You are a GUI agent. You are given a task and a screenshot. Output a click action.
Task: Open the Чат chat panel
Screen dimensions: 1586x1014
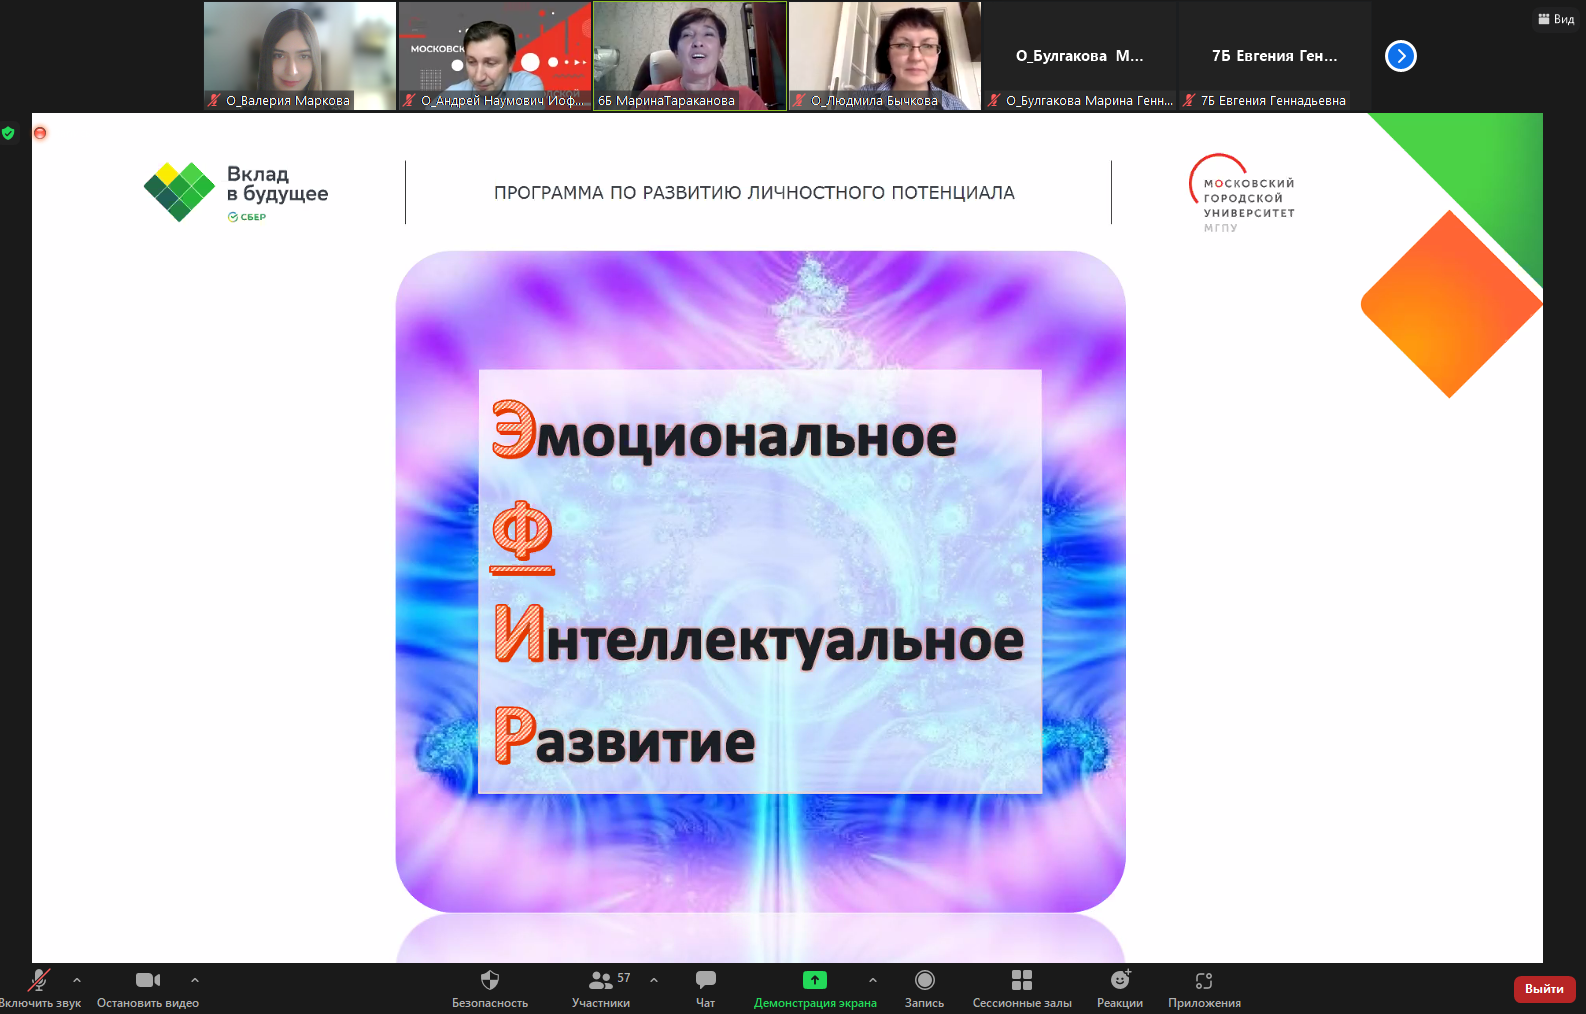(706, 988)
